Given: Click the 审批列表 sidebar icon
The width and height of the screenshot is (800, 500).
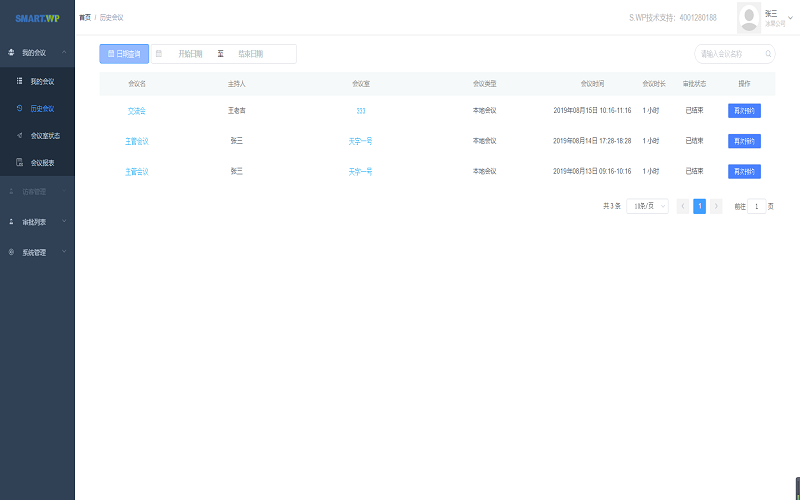Looking at the screenshot, I should pyautogui.click(x=11, y=221).
